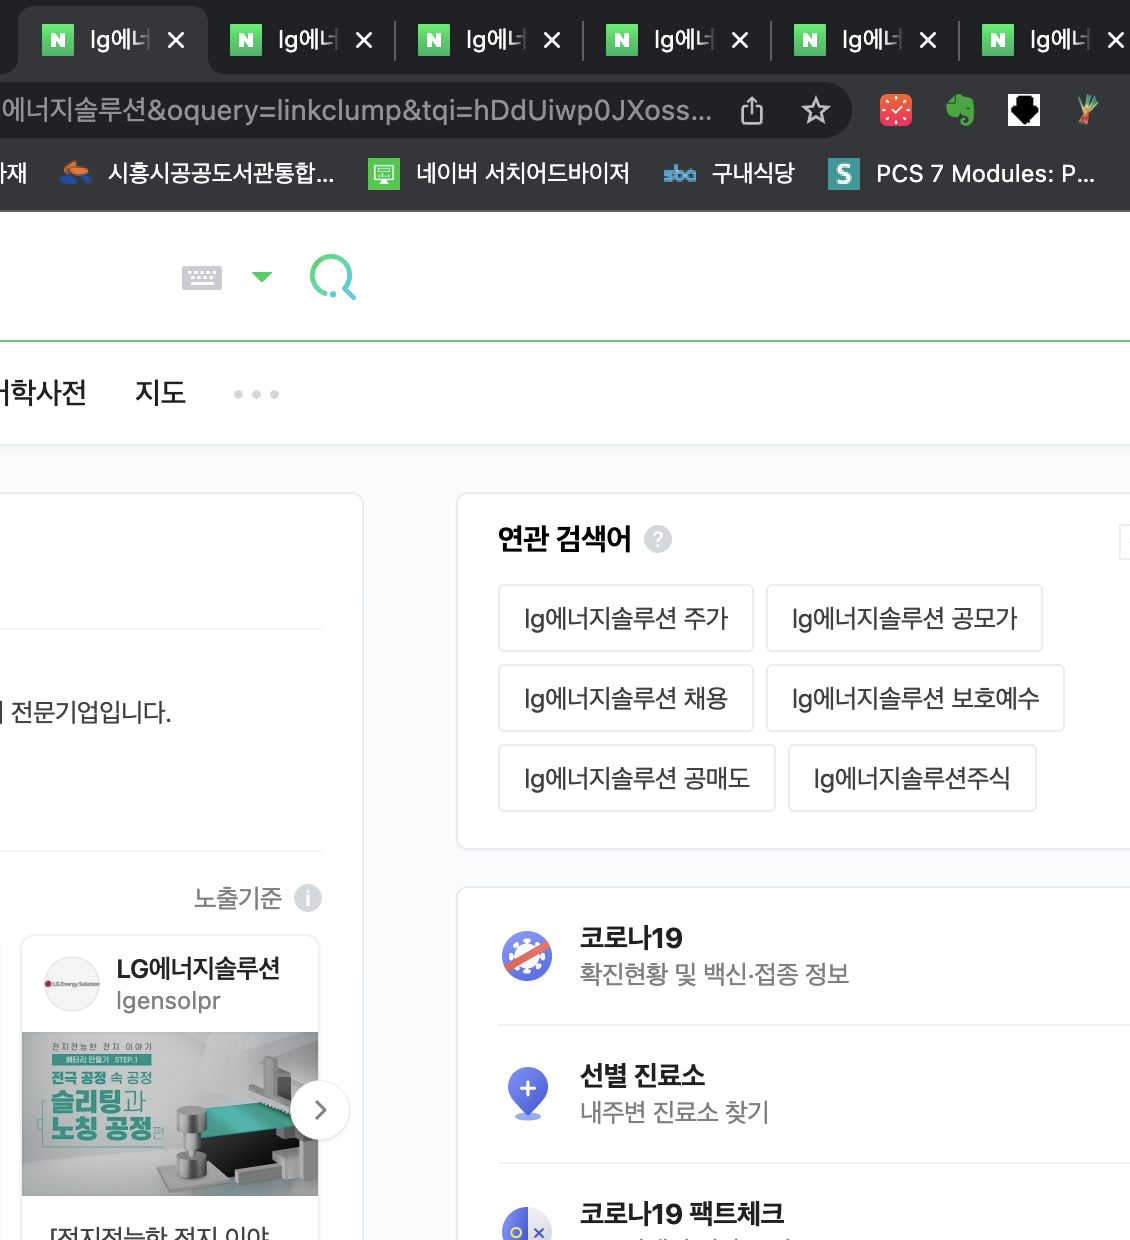Close the second lg에너 browser tab

(x=364, y=40)
